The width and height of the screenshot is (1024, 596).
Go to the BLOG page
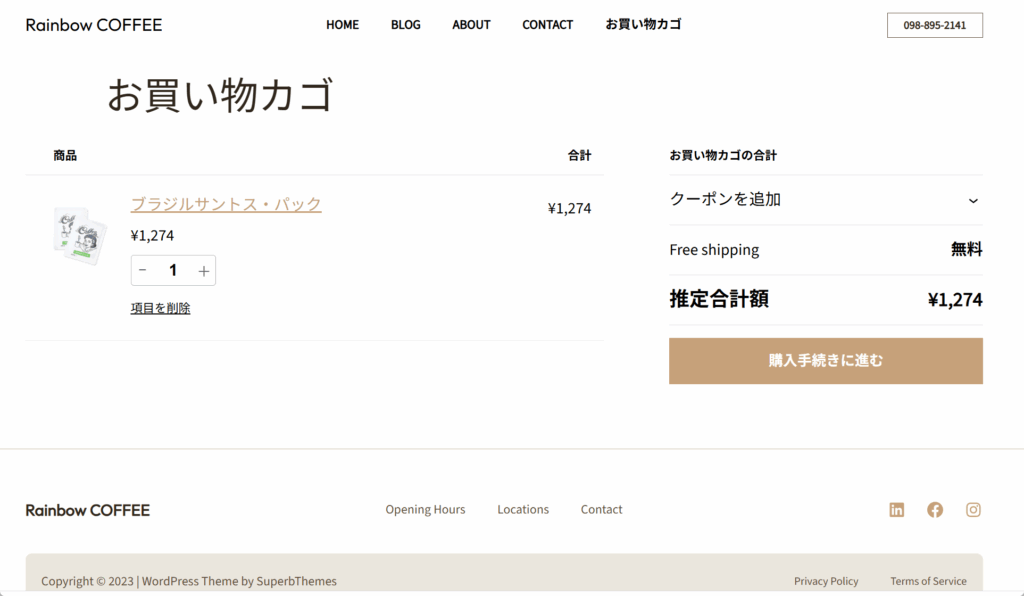click(x=405, y=25)
